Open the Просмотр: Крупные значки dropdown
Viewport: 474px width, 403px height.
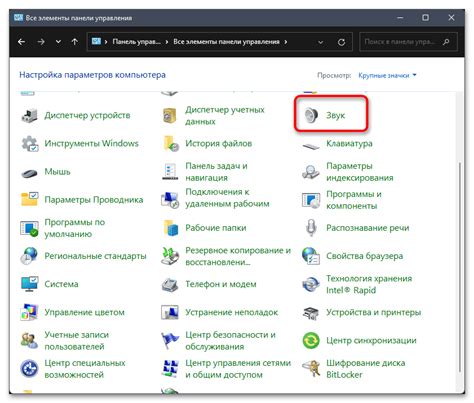tap(387, 75)
